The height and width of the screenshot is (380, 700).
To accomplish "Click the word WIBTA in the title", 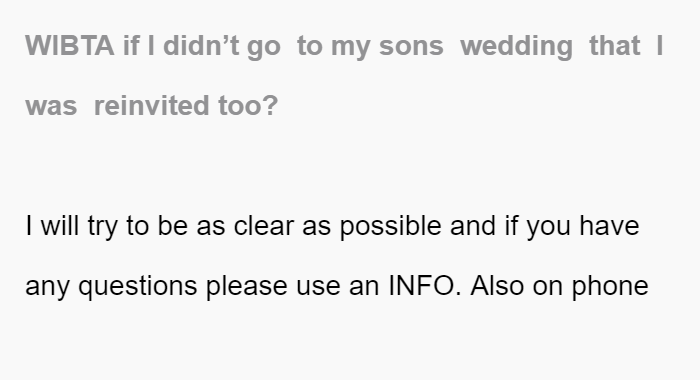I will (x=70, y=46).
